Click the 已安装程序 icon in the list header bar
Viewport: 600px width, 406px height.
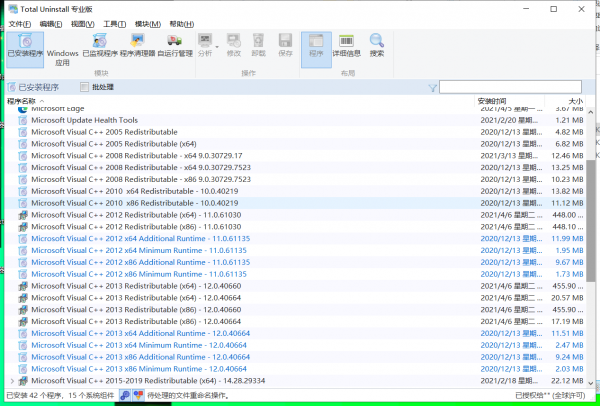[12, 87]
